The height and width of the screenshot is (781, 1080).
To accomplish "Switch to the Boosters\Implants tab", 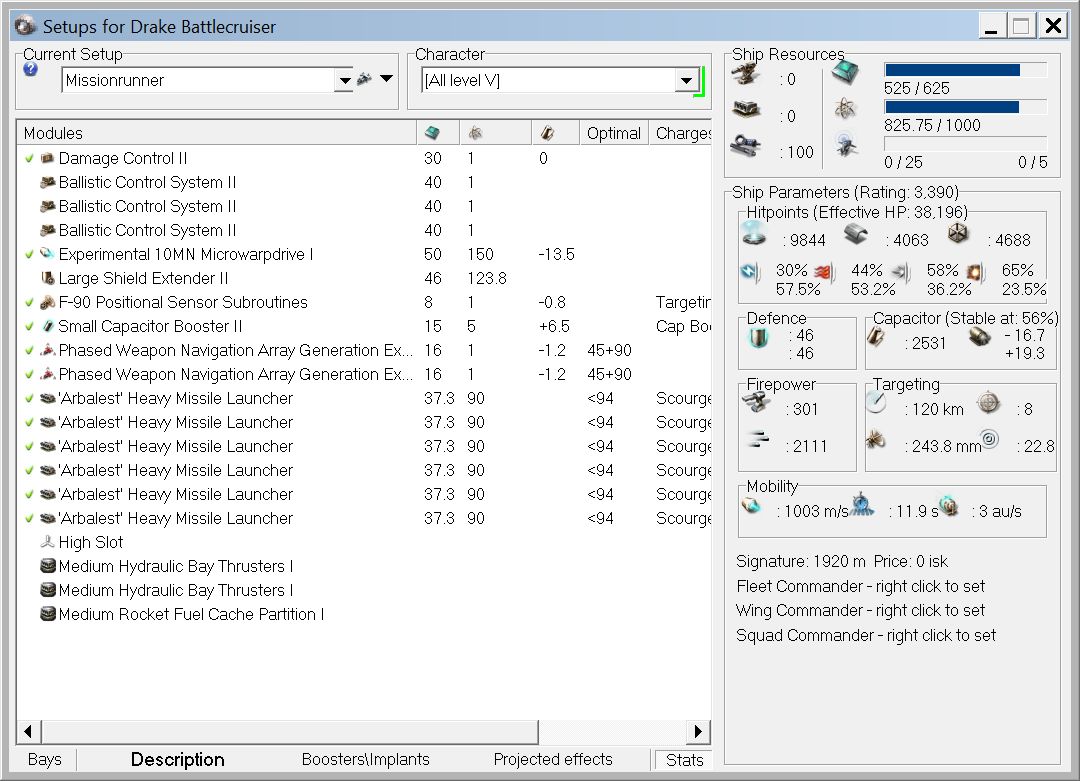I will pyautogui.click(x=365, y=760).
